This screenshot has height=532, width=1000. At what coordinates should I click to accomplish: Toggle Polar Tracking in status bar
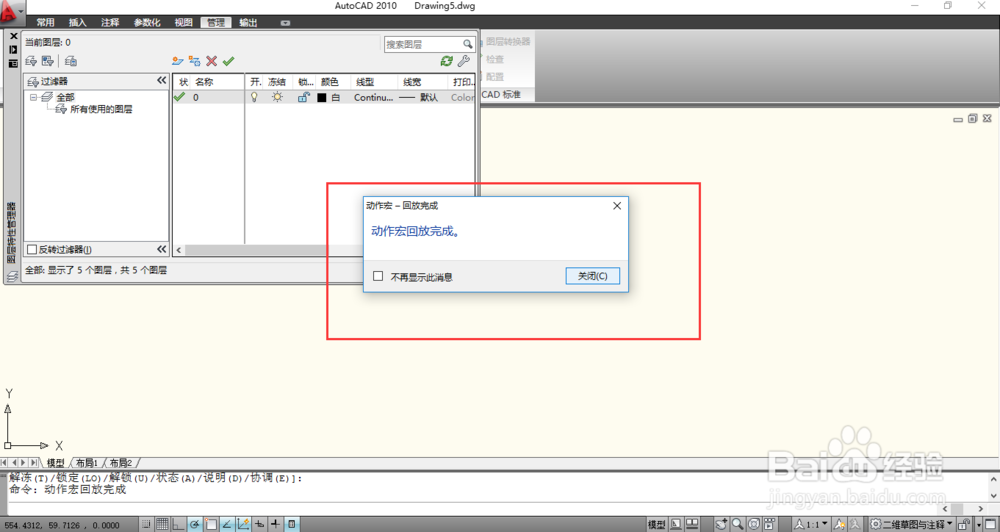click(x=195, y=524)
